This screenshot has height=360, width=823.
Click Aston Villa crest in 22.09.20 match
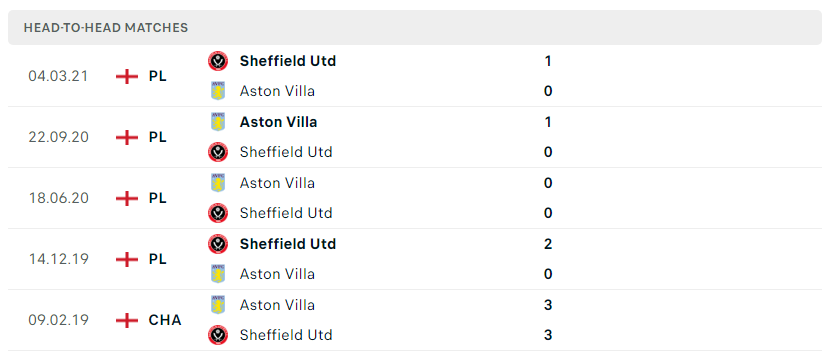(x=217, y=122)
